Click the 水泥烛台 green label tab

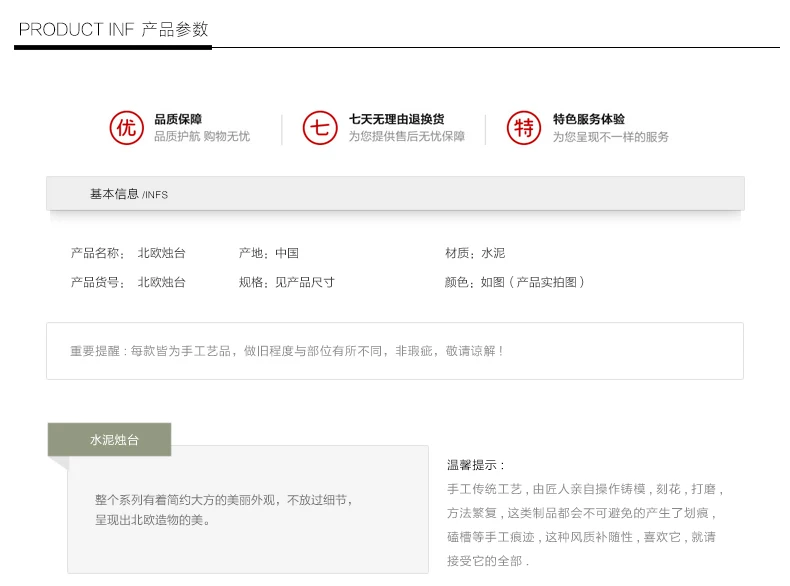pyautogui.click(x=109, y=439)
